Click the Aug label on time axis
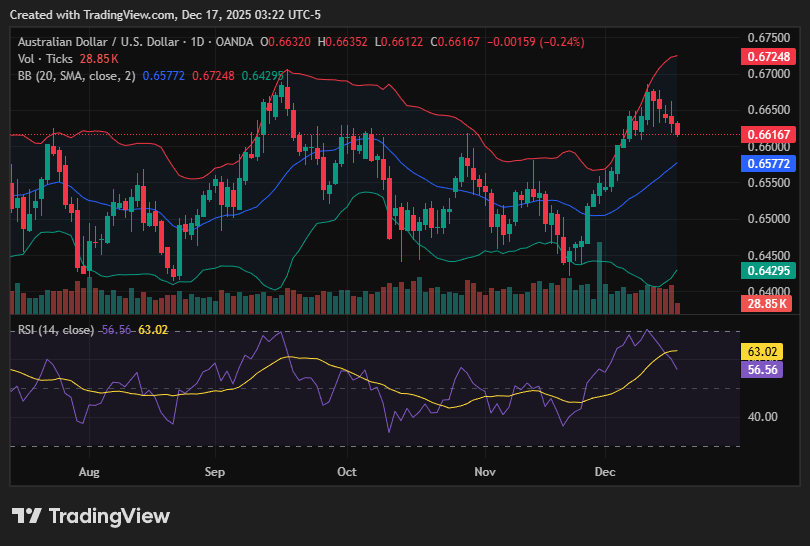The width and height of the screenshot is (810, 546). [89, 470]
